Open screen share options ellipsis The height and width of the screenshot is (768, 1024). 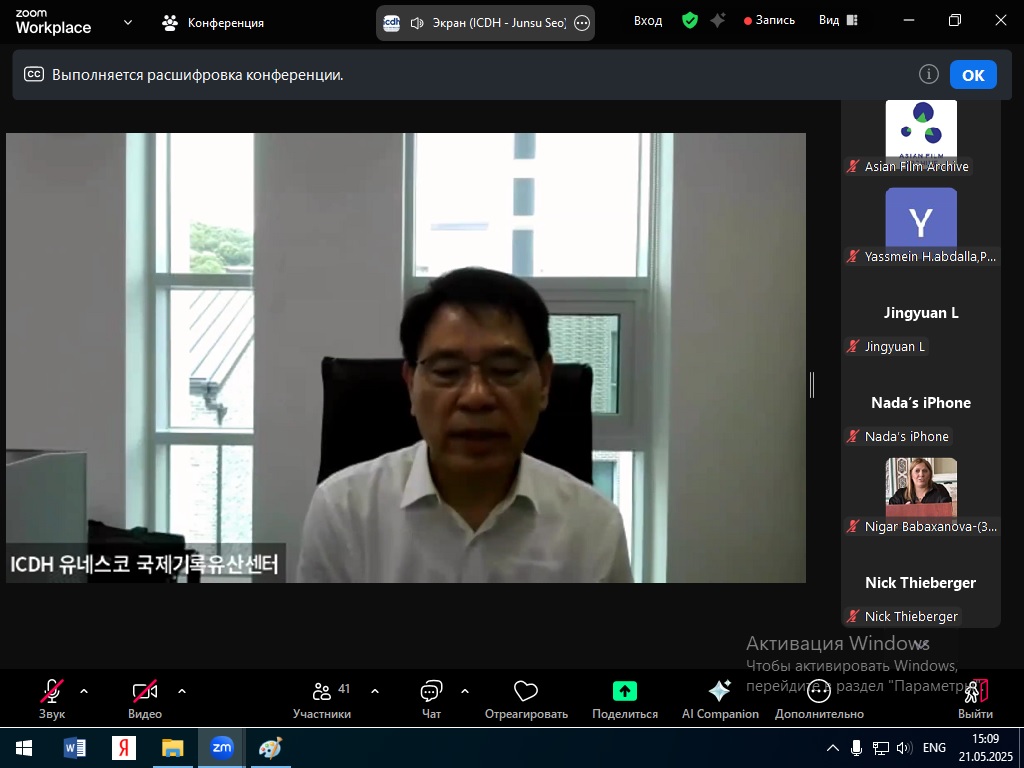point(581,24)
